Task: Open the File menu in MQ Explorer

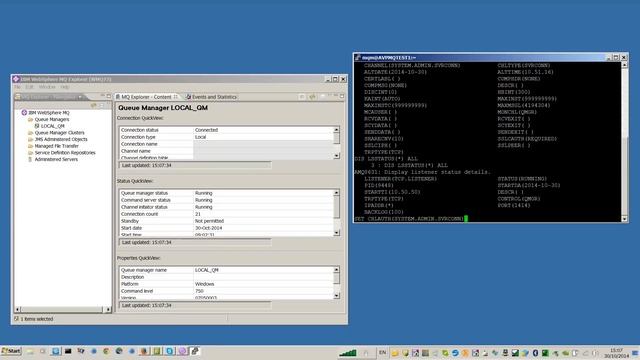Action: 17,87
